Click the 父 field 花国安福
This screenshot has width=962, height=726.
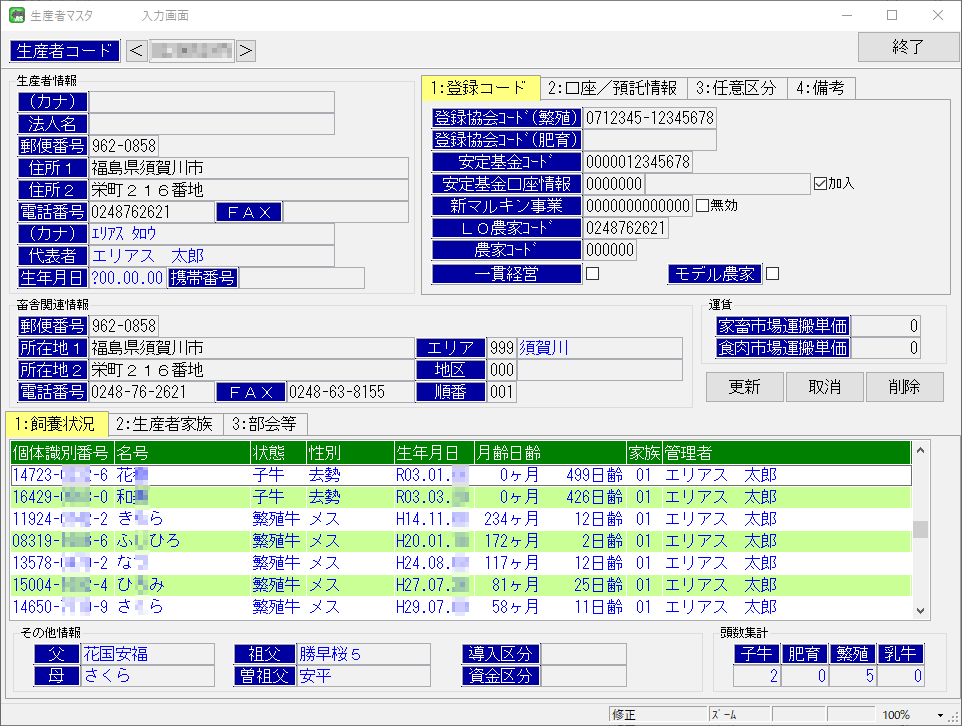pos(148,654)
